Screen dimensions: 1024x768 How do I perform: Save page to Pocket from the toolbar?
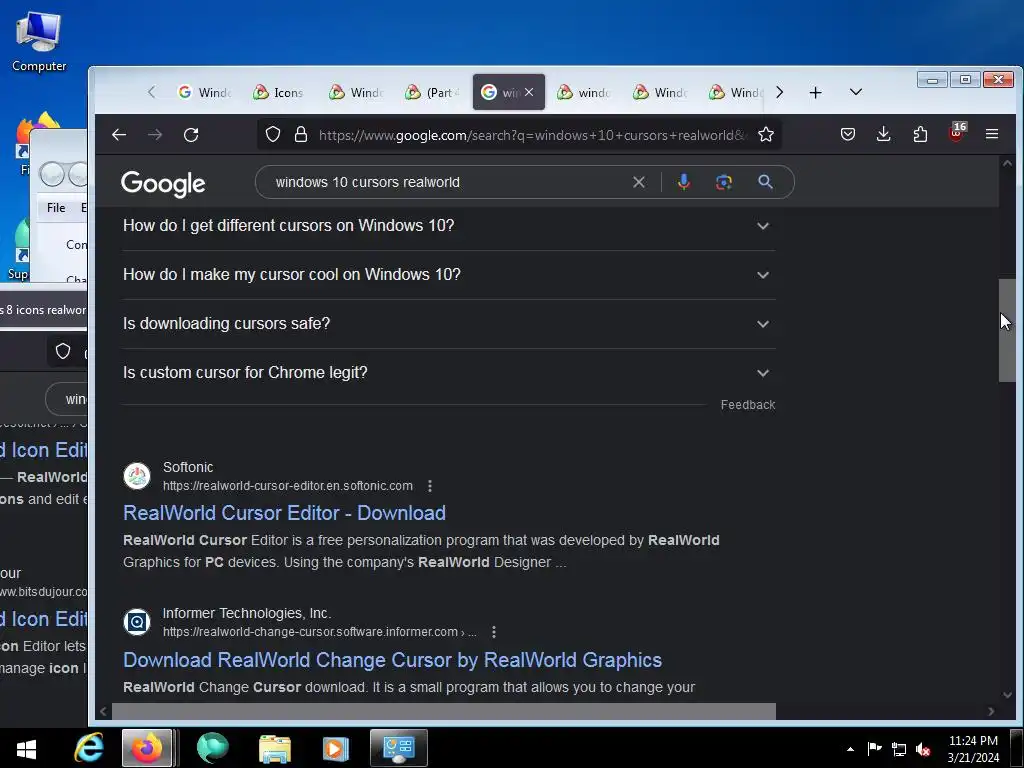(x=848, y=135)
